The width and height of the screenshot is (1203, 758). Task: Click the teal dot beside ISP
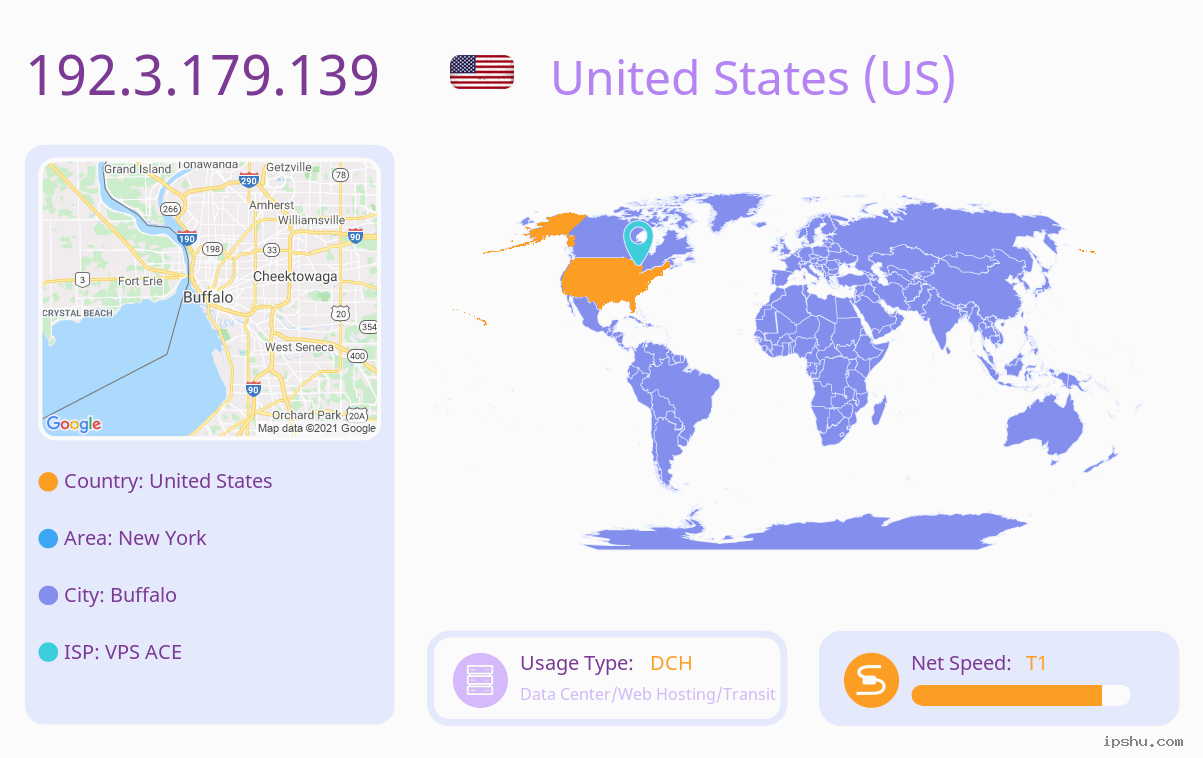coord(48,652)
